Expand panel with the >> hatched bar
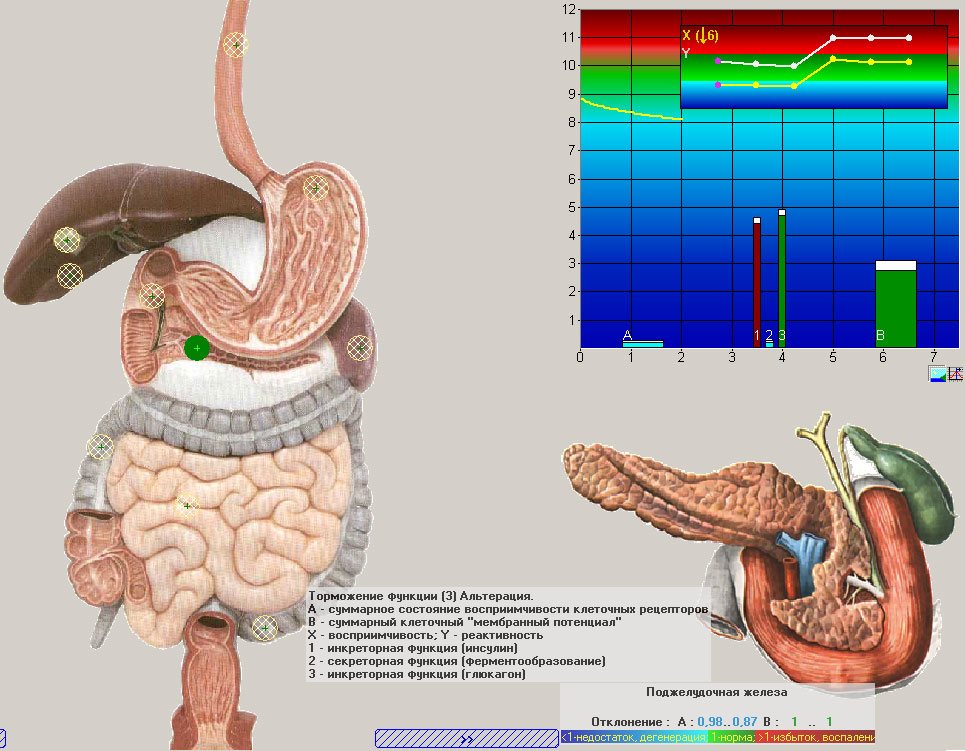Screen dimensions: 965x751 pyautogui.click(x=466, y=739)
